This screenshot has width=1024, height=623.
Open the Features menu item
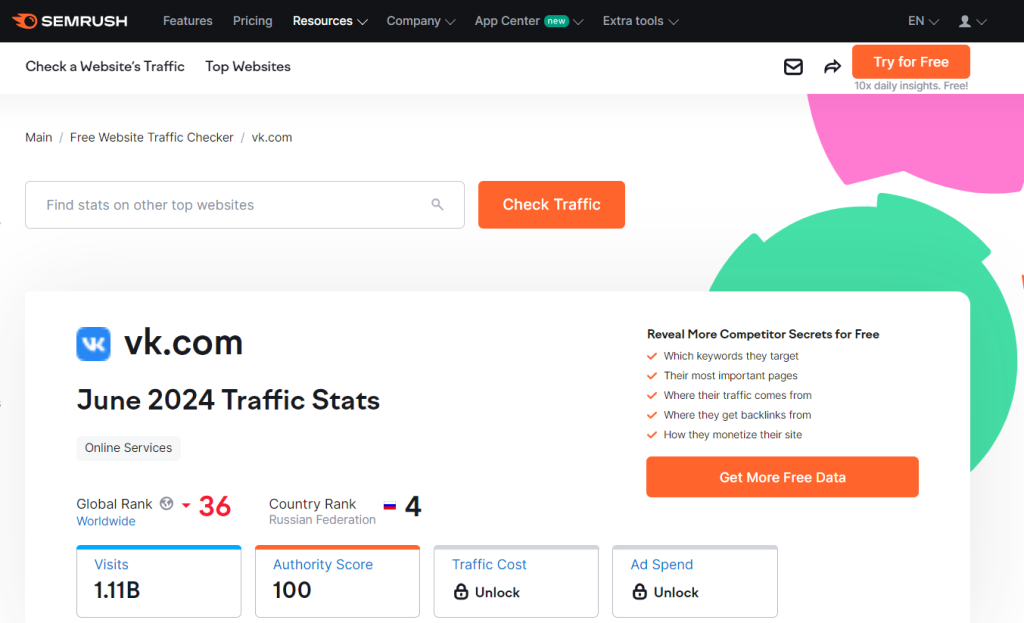(187, 21)
